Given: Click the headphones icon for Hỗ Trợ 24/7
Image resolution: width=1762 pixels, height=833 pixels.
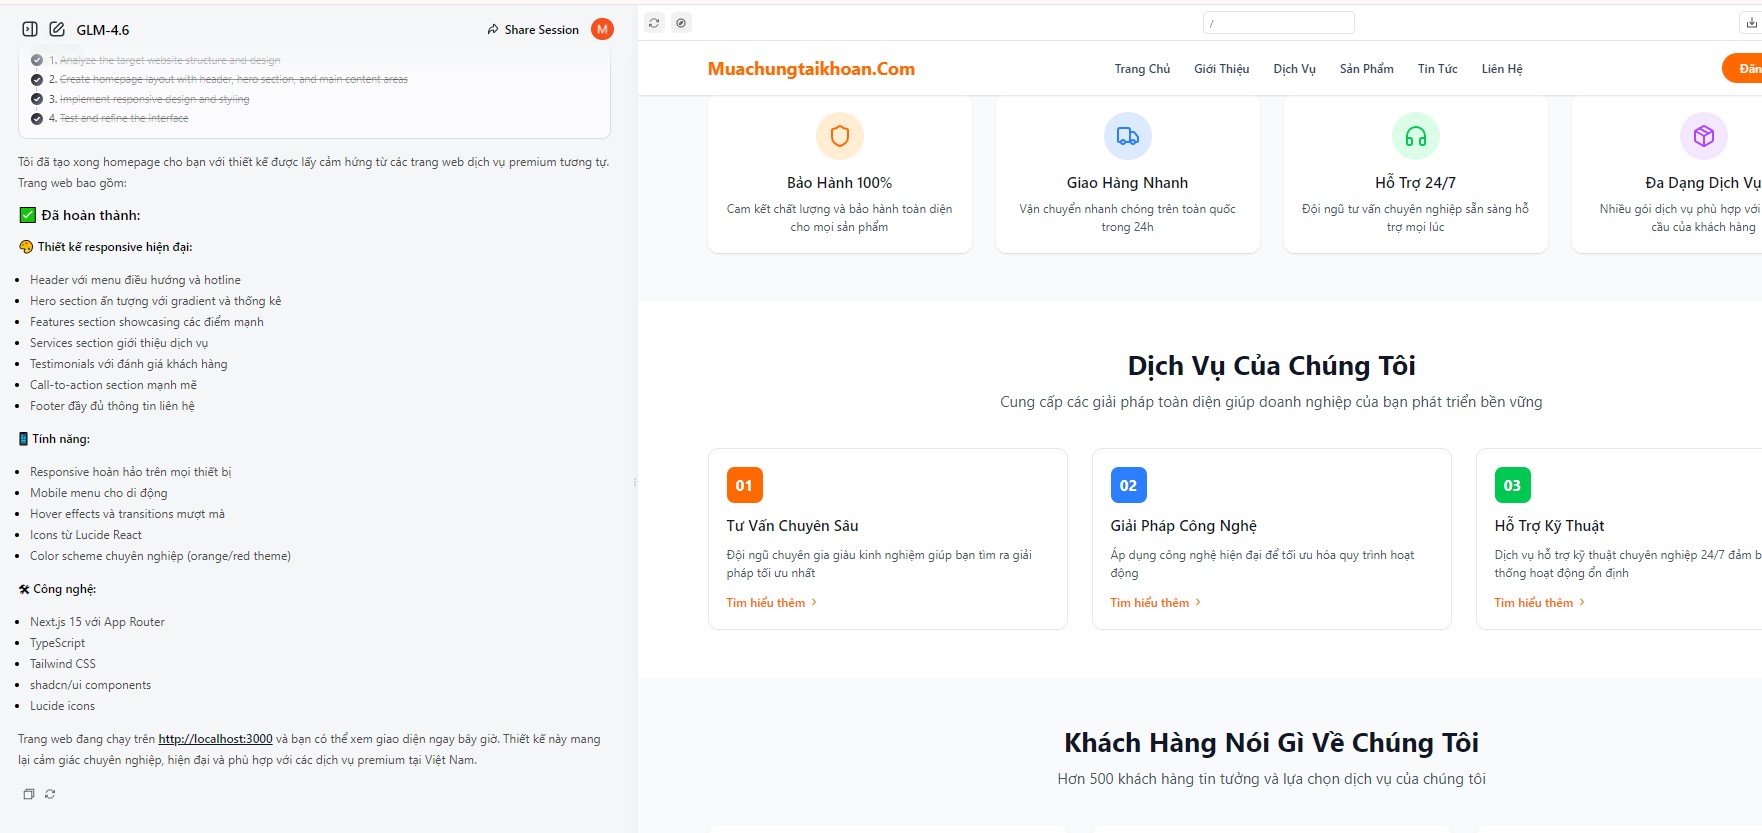Looking at the screenshot, I should click(1416, 136).
